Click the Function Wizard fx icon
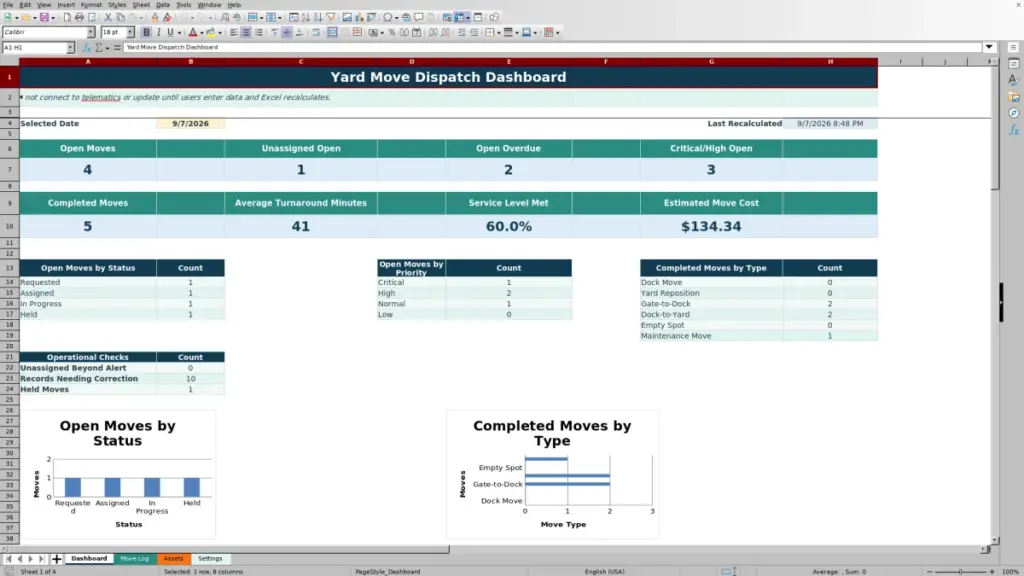This screenshot has width=1024, height=576. coord(87,48)
